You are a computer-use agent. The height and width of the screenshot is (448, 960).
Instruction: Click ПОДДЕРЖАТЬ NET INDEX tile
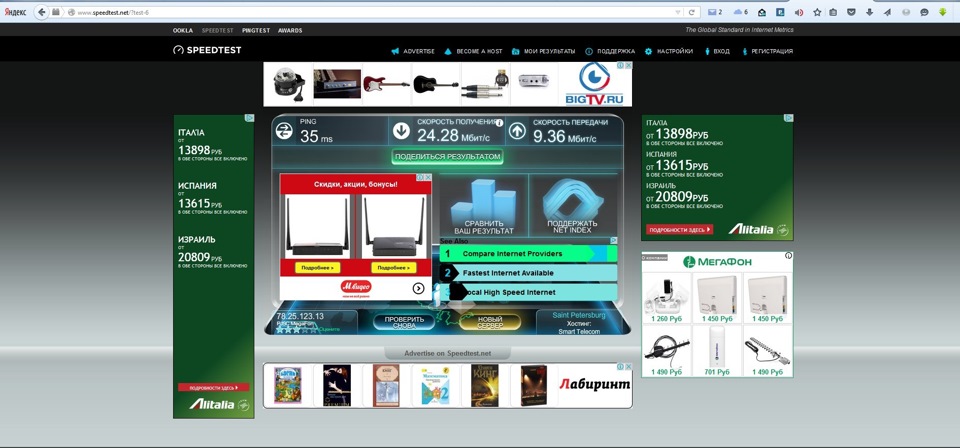[x=572, y=206]
